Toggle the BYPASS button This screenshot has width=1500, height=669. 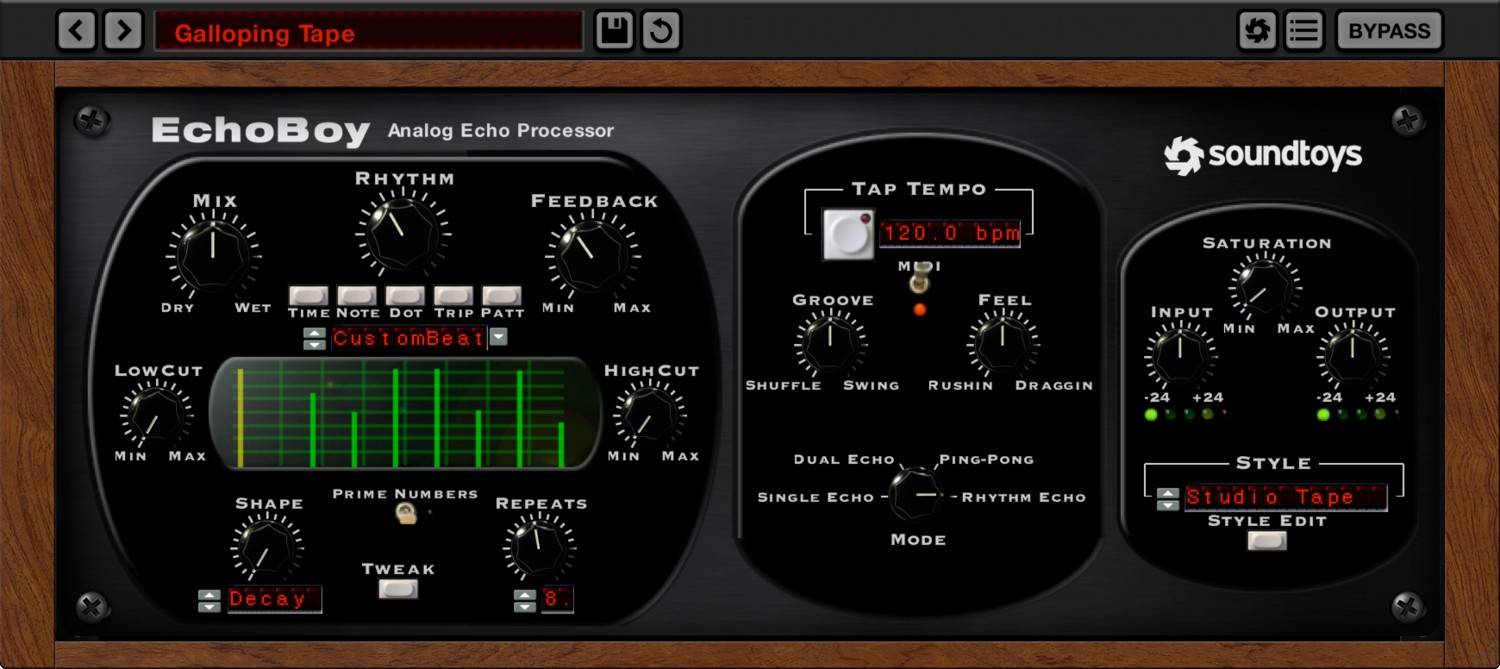(1388, 31)
